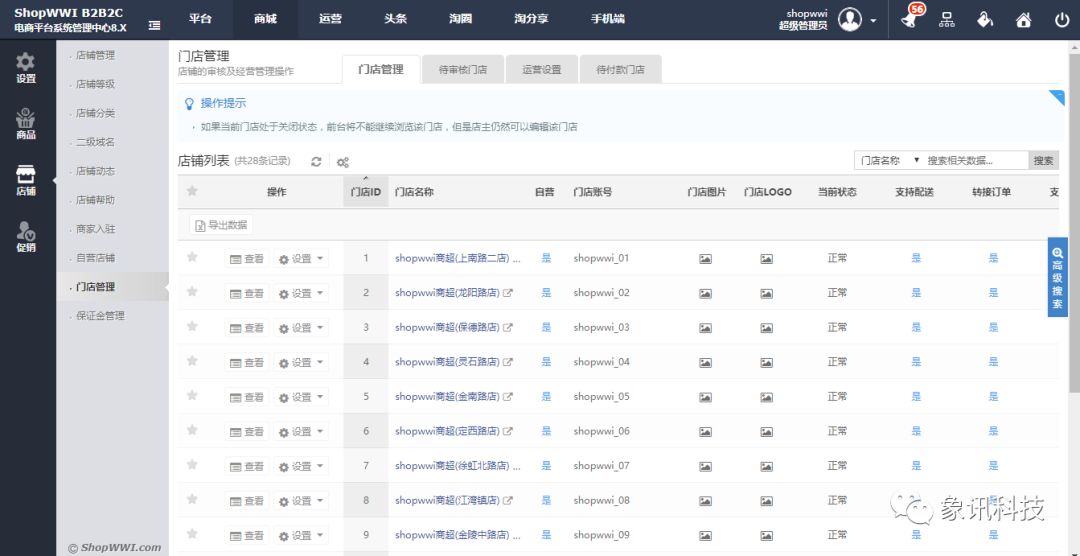Viewport: 1080px width, 556px height.
Task: Open 店铺 store section in sidebar
Action: tap(26, 181)
